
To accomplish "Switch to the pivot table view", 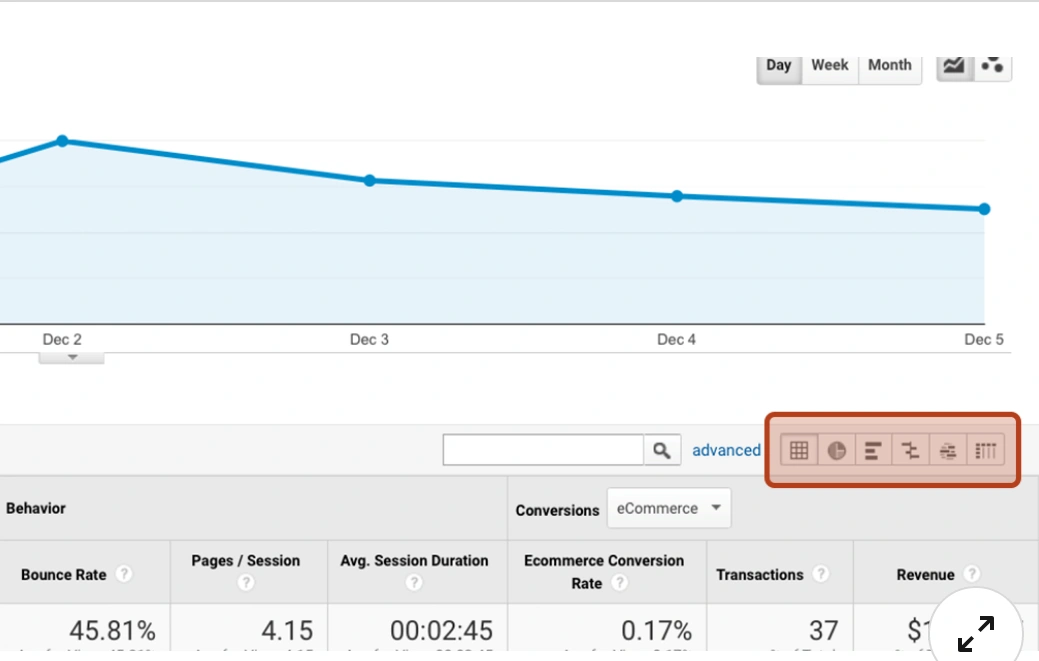I will click(984, 450).
